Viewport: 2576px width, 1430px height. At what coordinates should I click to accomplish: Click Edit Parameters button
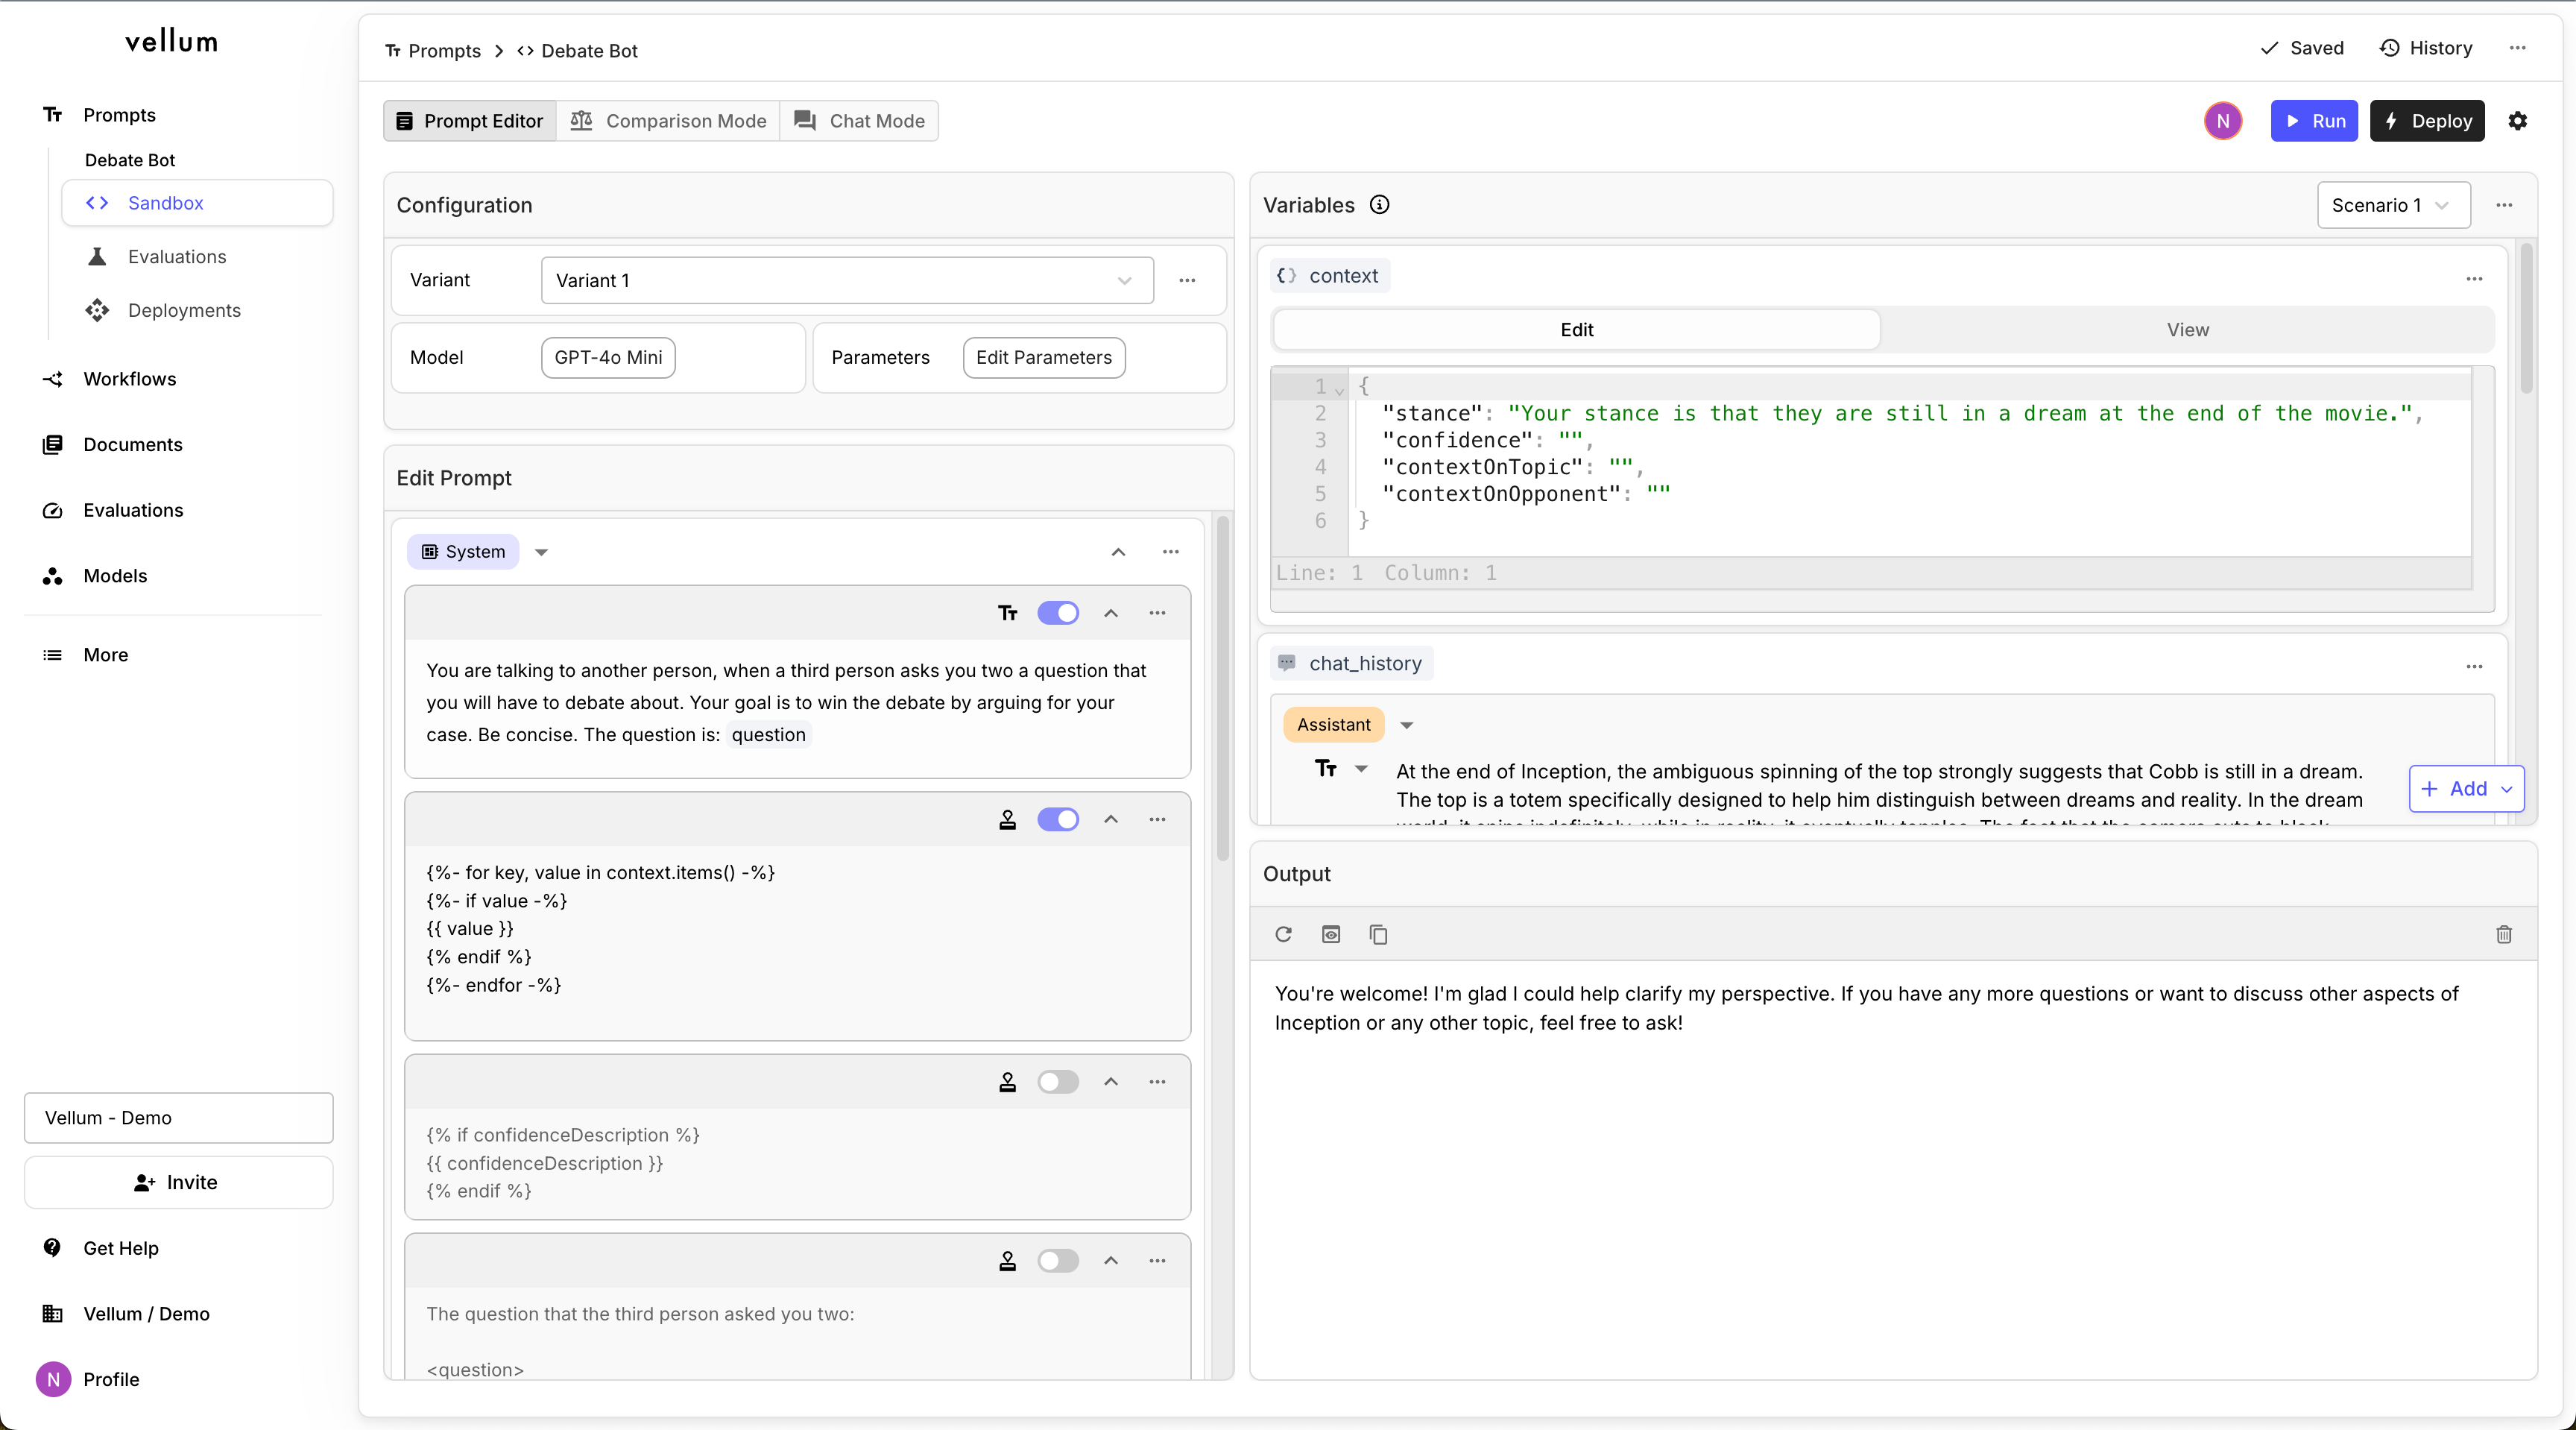pyautogui.click(x=1043, y=358)
